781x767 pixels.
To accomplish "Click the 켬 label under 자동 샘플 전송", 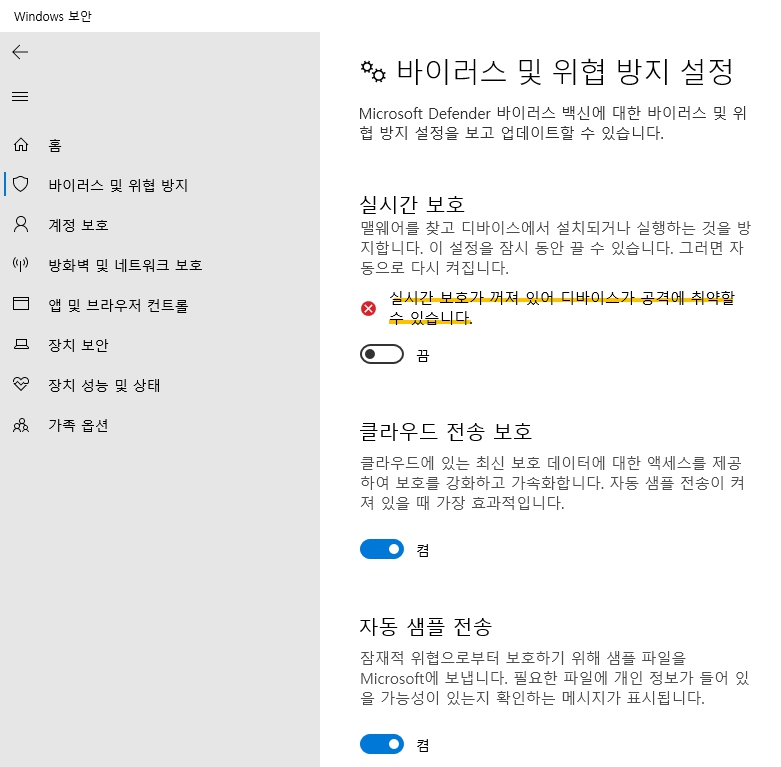I will tap(423, 746).
